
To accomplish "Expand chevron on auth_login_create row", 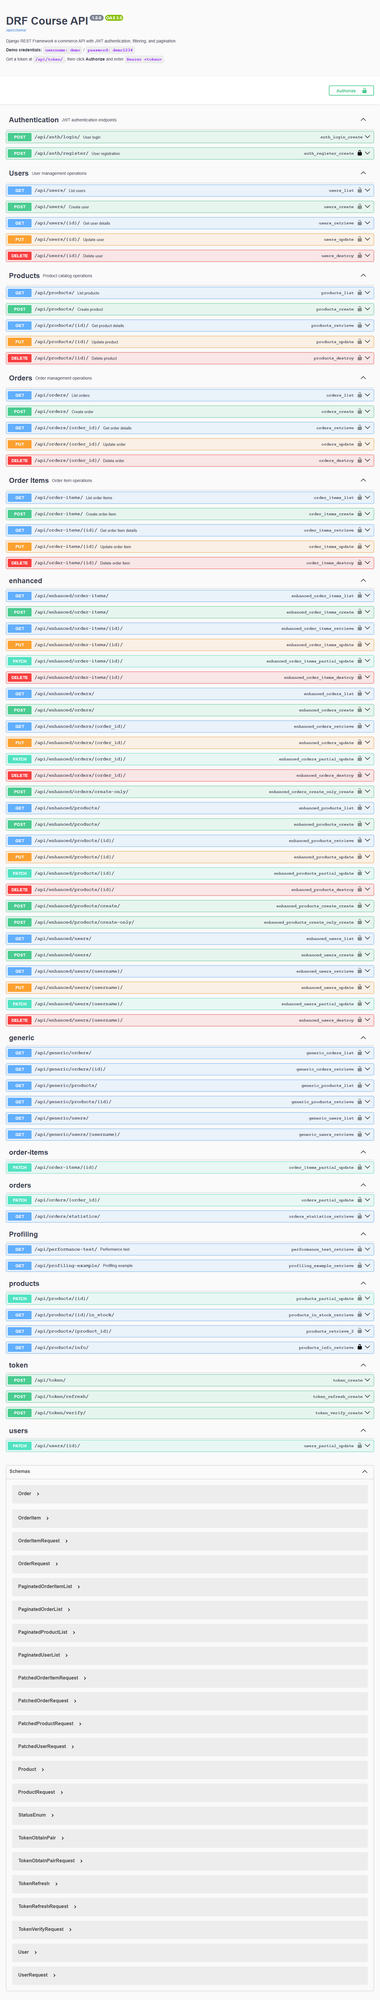I will (x=368, y=136).
